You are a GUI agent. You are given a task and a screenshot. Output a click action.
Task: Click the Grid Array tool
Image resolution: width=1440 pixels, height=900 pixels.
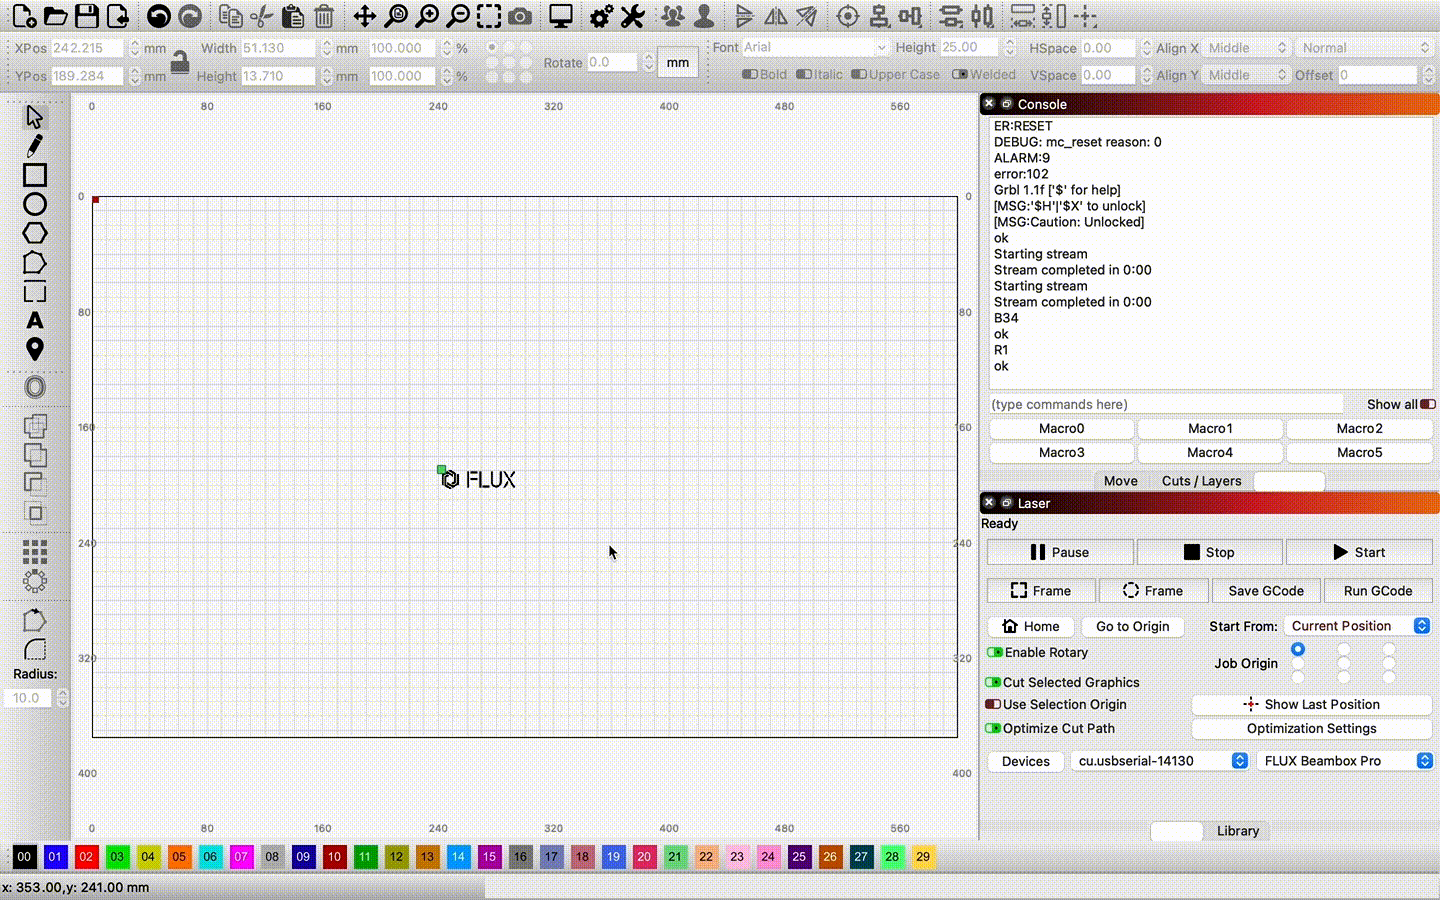point(34,552)
